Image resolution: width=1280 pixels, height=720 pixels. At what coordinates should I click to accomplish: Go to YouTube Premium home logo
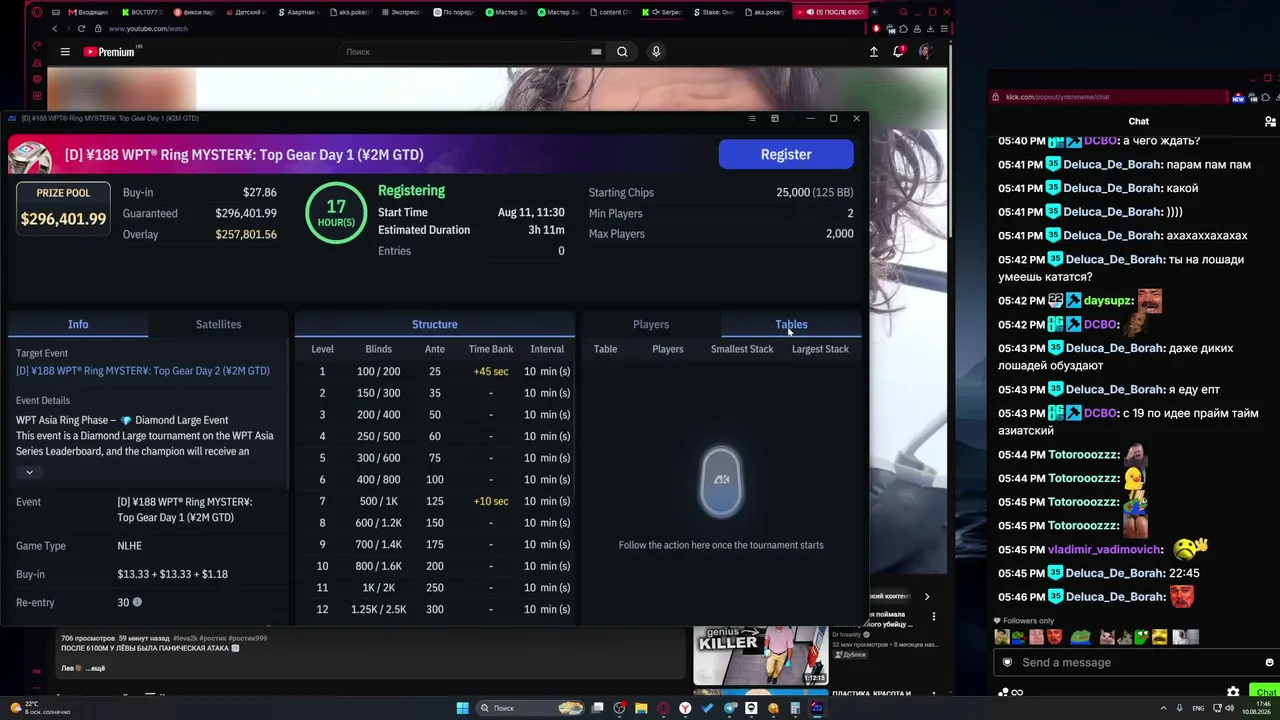coord(109,52)
